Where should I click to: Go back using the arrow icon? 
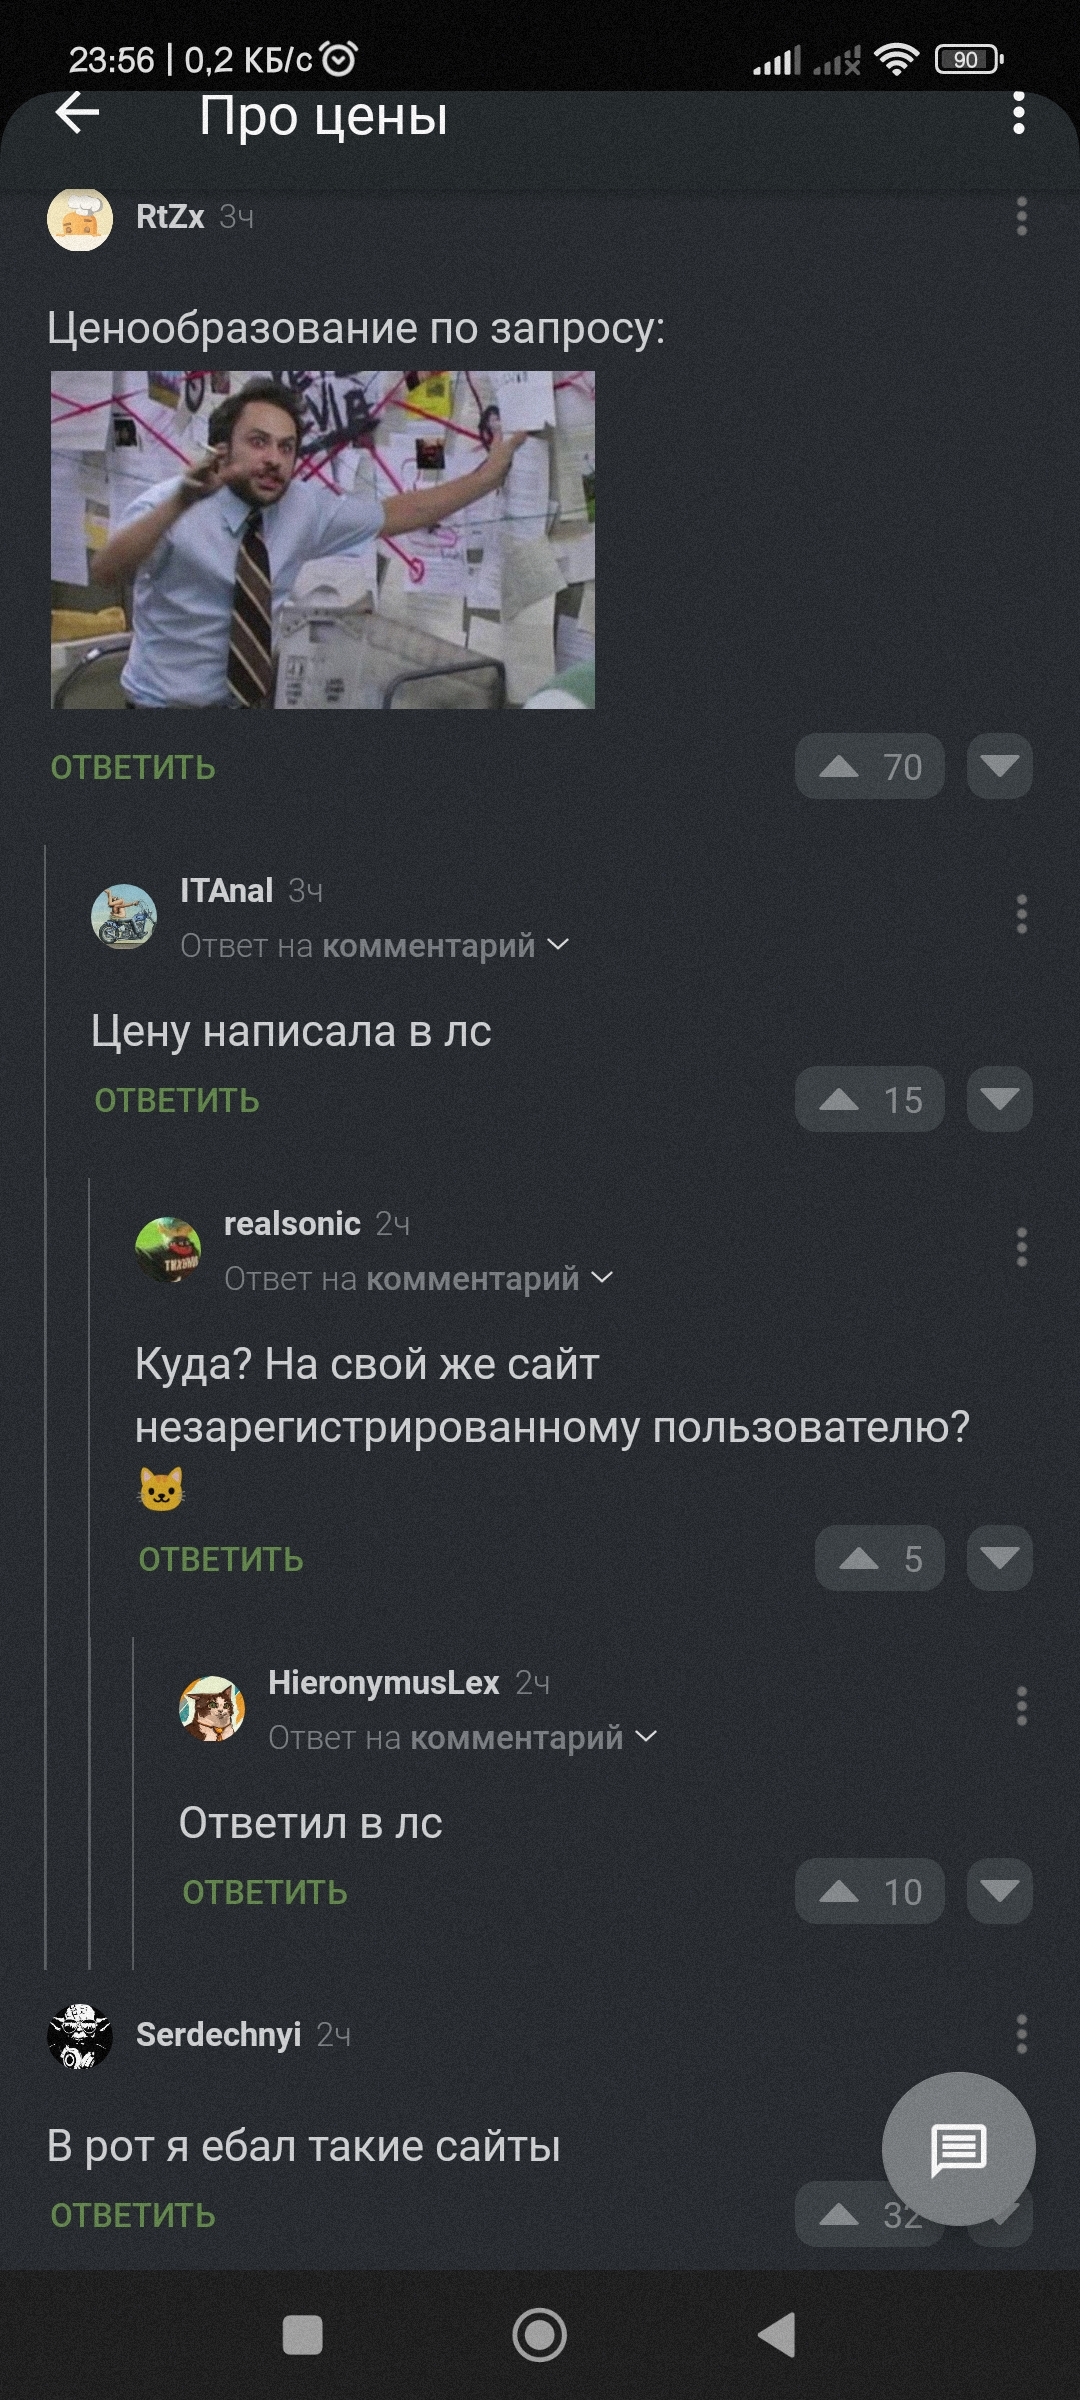[77, 113]
